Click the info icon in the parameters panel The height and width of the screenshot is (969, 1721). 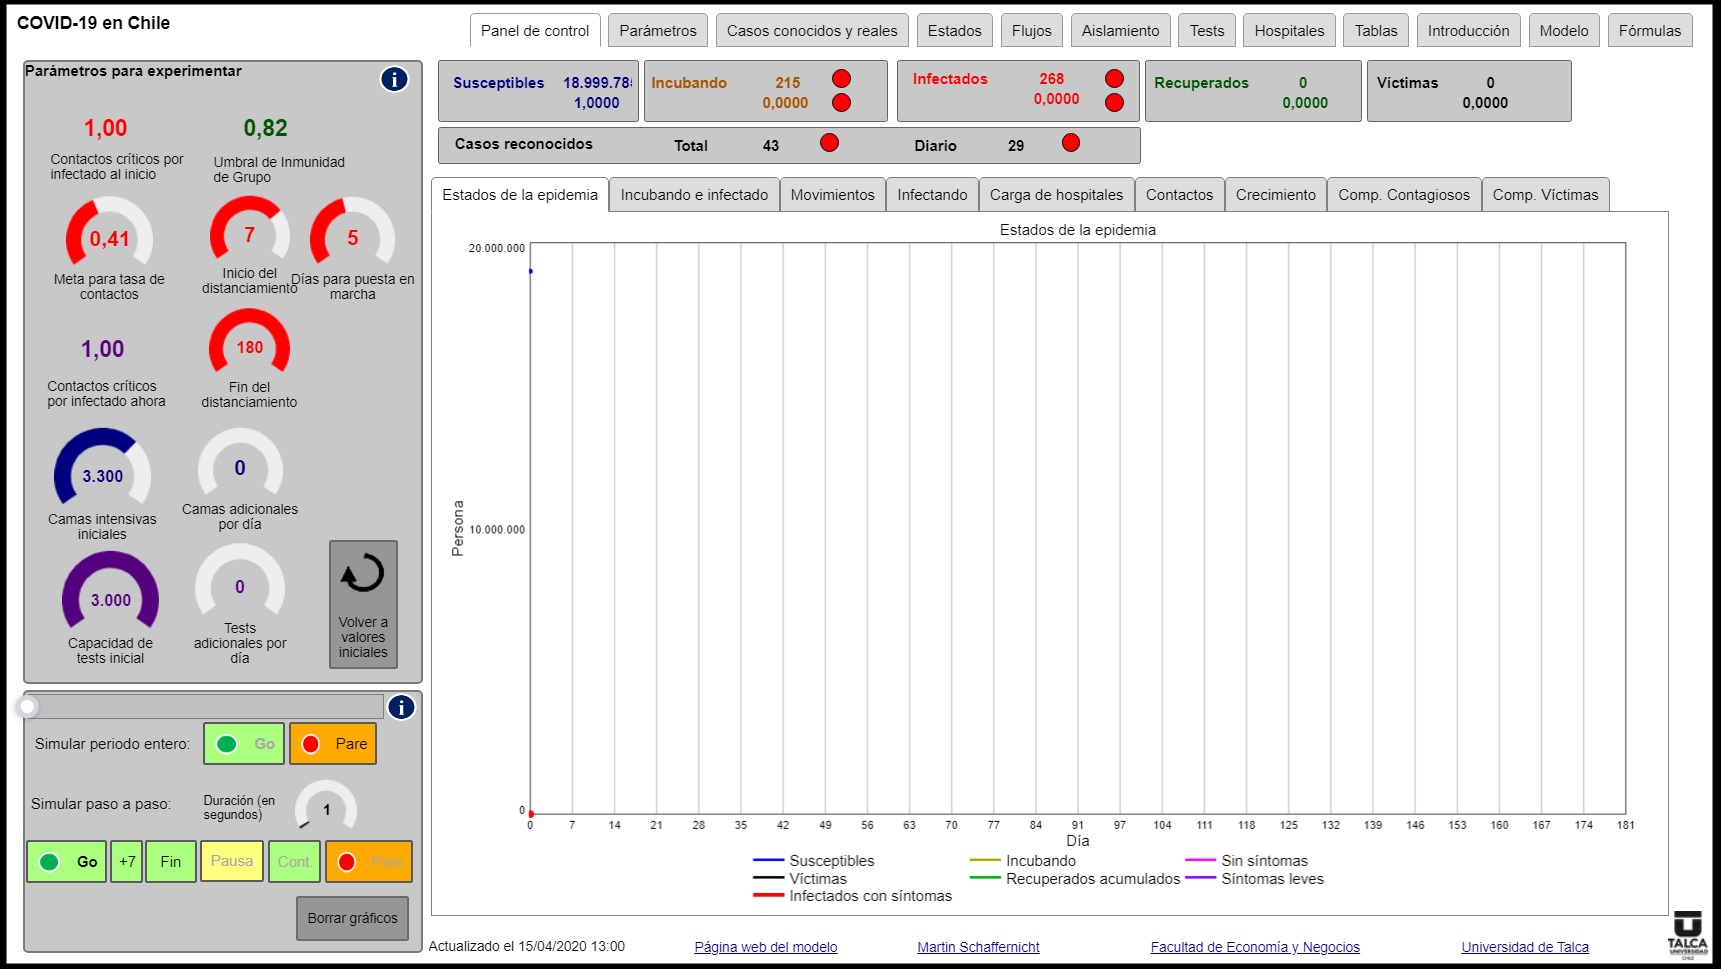[x=394, y=80]
